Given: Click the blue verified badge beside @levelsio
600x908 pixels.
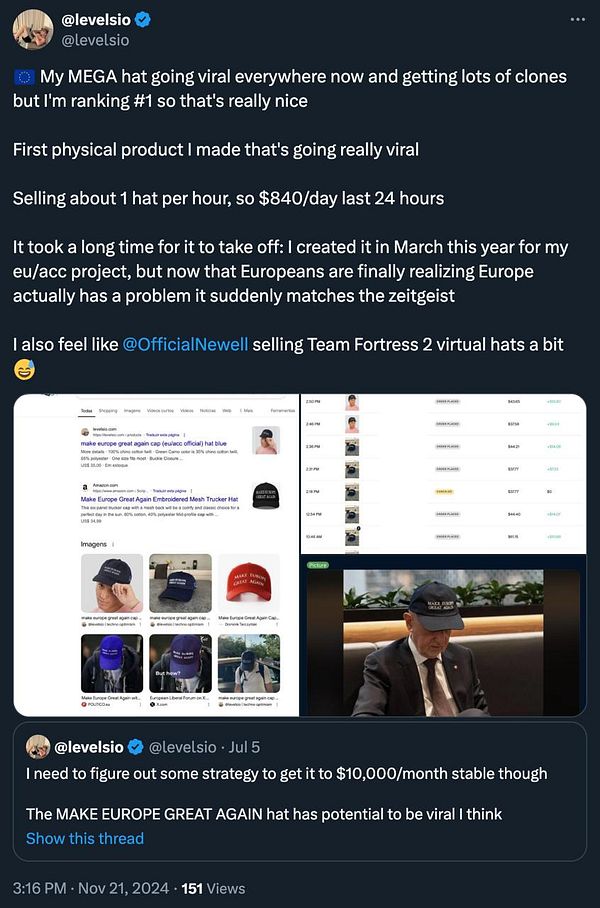Looking at the screenshot, I should (143, 20).
